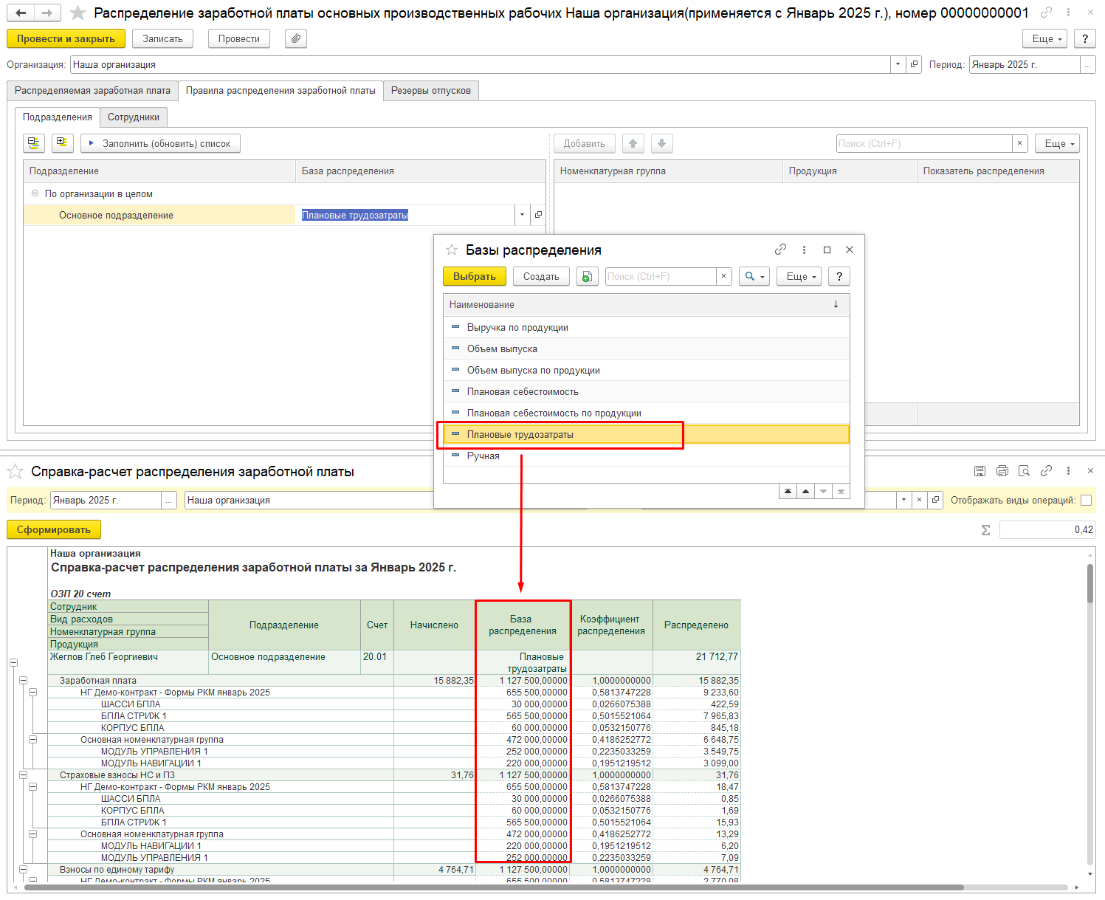Switch to the Резервы отпусков tab
The height and width of the screenshot is (900, 1105).
432,90
